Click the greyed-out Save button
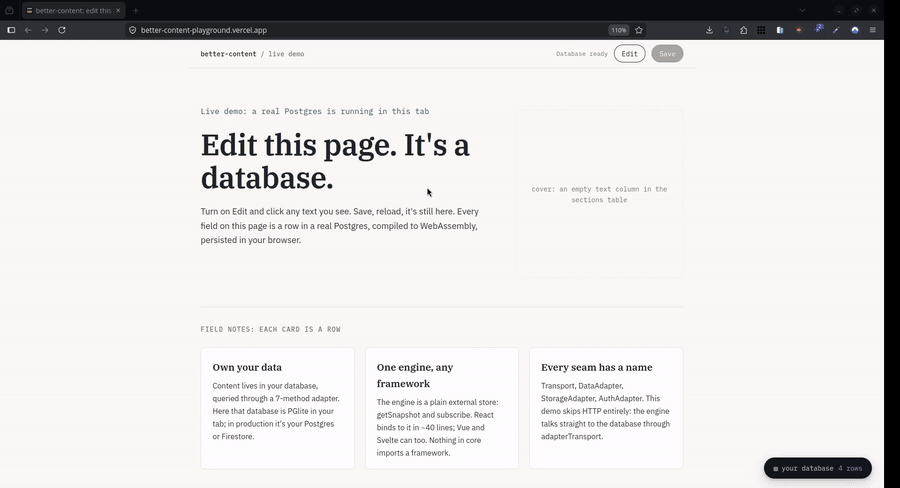This screenshot has height=488, width=900. [x=667, y=54]
